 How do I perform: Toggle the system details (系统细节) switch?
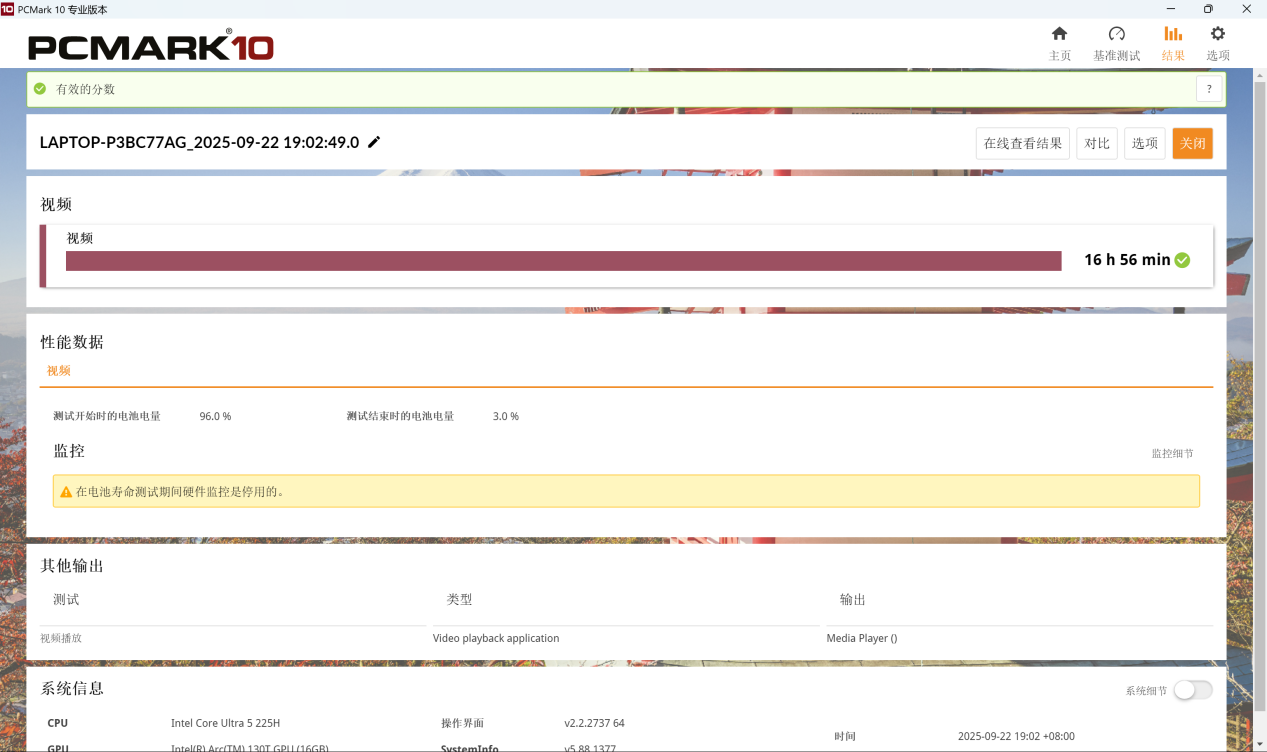coord(1192,690)
